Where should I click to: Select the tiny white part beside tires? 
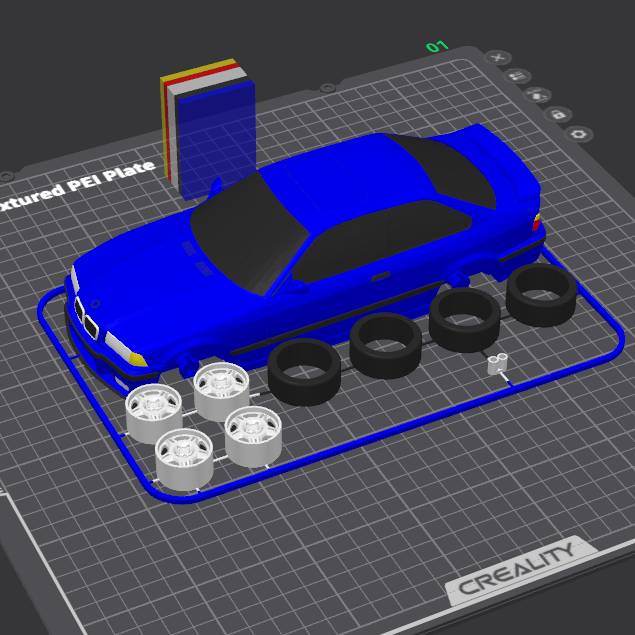pyautogui.click(x=498, y=363)
